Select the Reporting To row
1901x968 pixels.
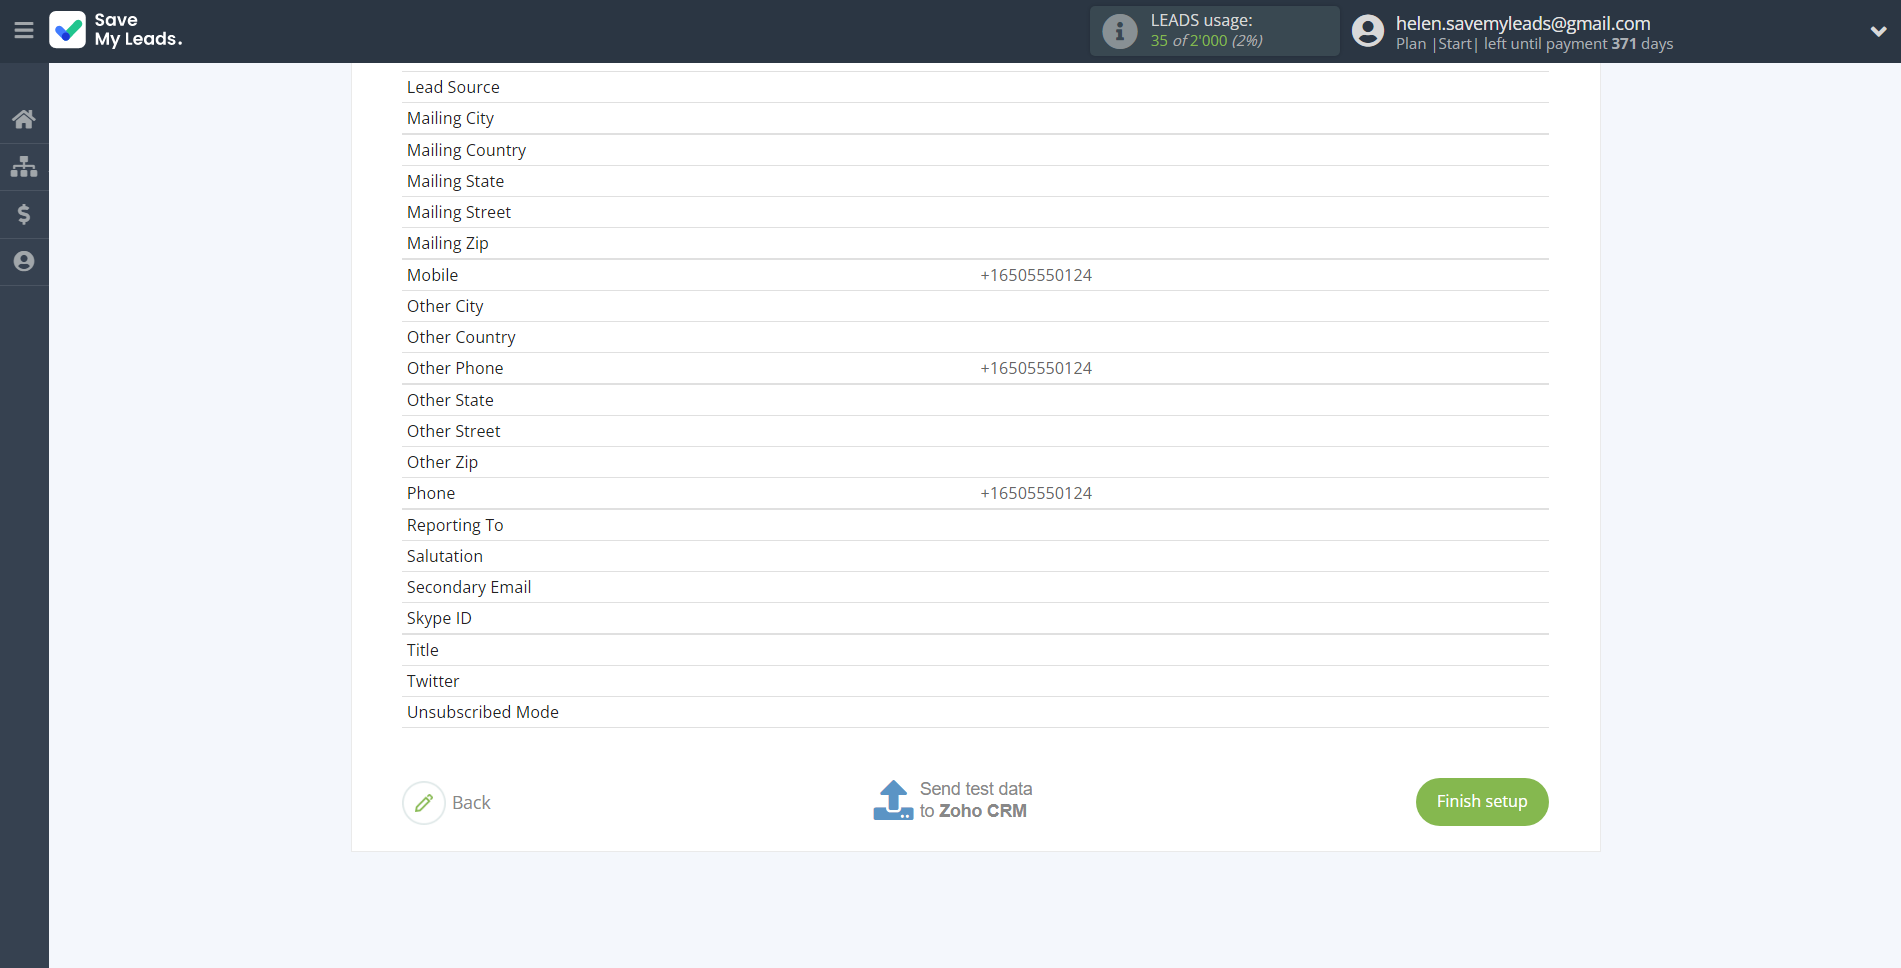pos(975,525)
